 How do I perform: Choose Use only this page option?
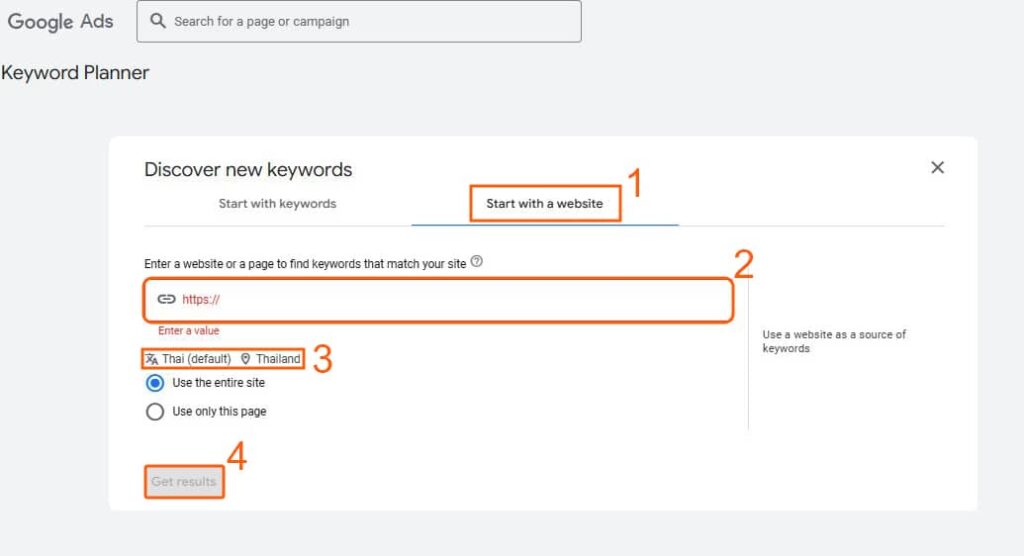[155, 411]
